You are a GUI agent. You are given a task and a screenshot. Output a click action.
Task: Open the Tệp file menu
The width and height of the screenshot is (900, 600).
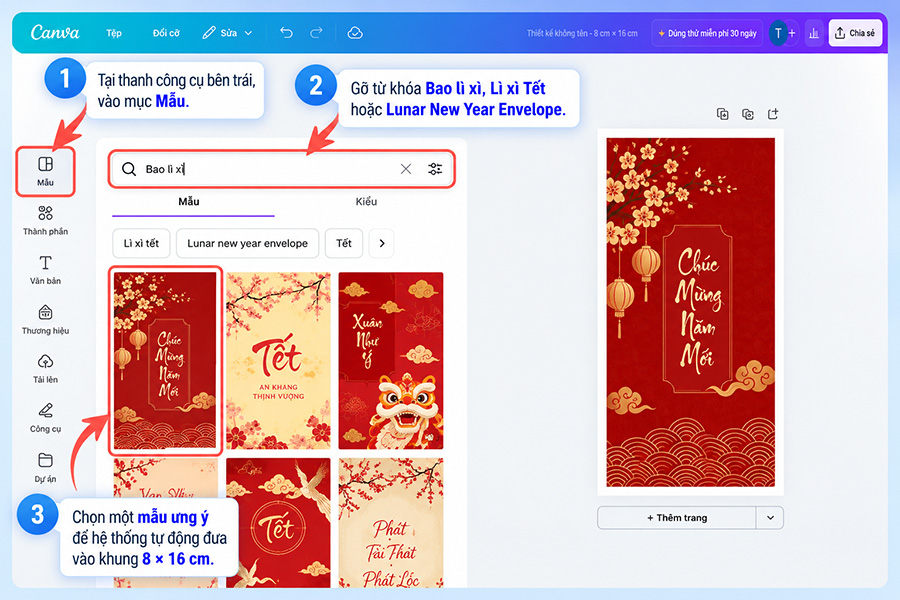click(114, 33)
